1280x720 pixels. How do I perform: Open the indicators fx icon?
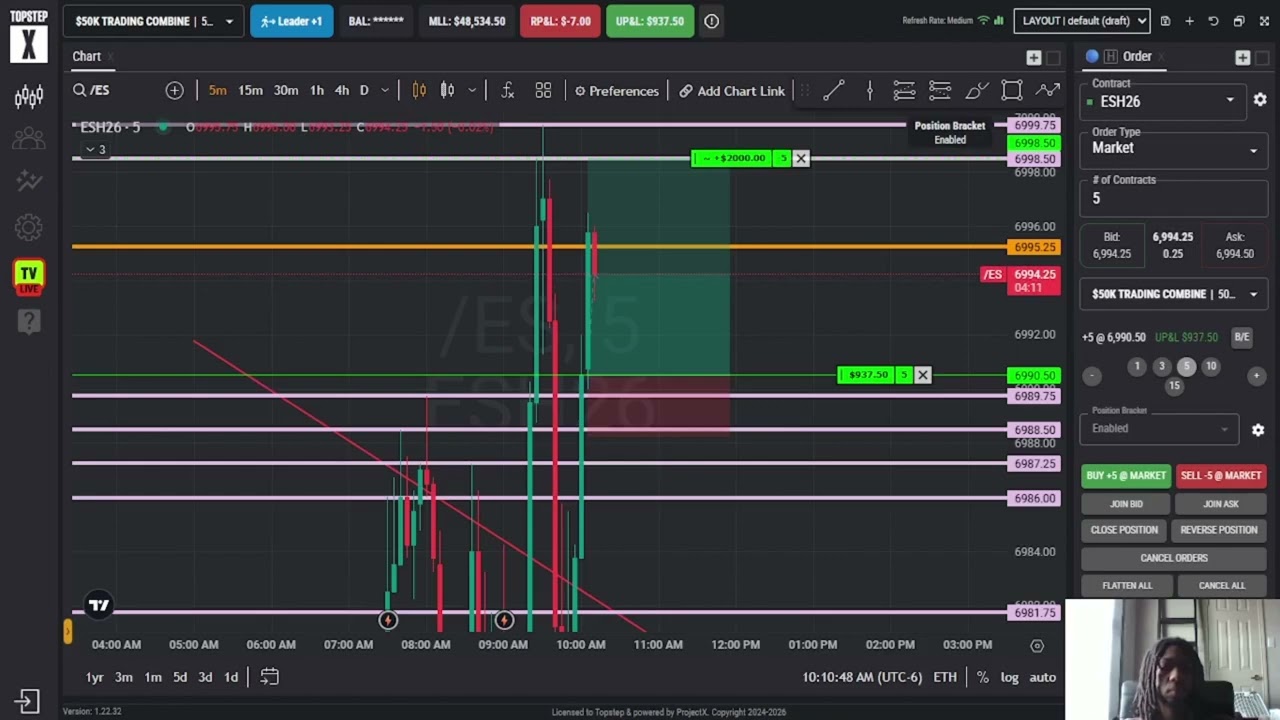508,91
